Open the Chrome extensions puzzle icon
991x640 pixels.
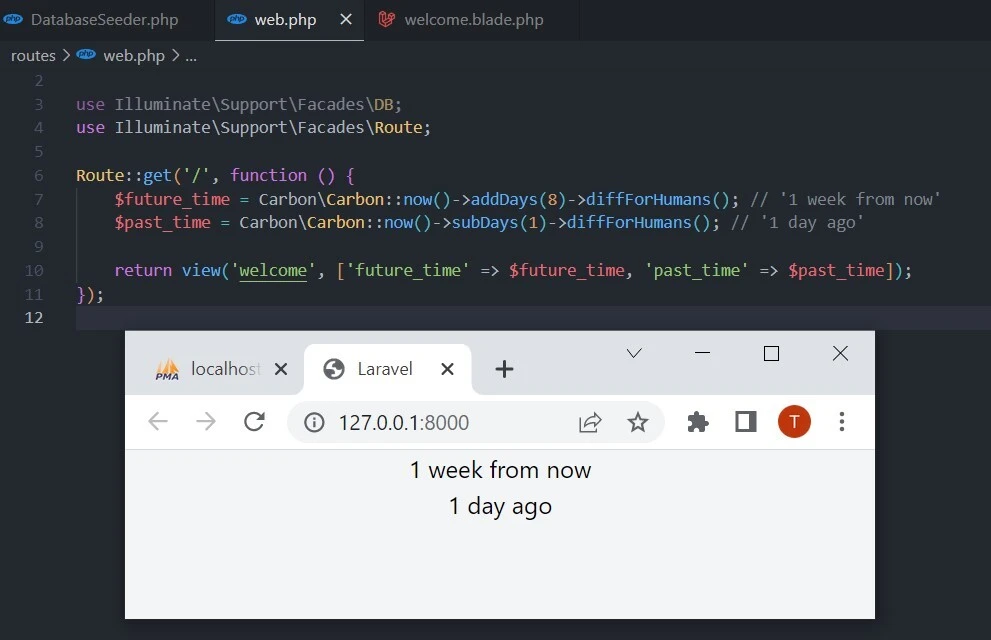(x=698, y=422)
